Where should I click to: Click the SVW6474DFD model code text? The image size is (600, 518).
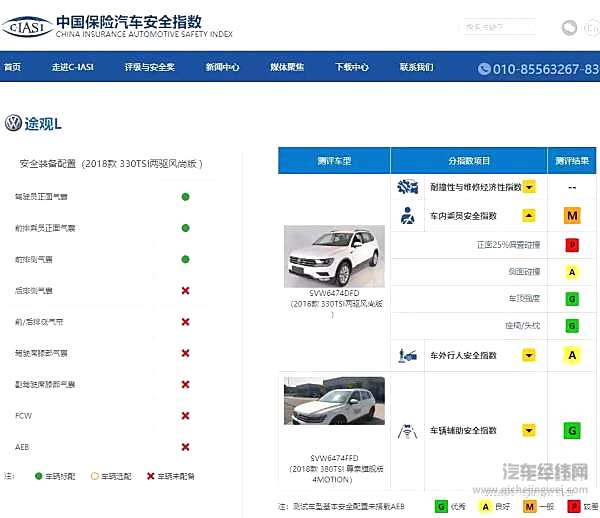(x=334, y=293)
